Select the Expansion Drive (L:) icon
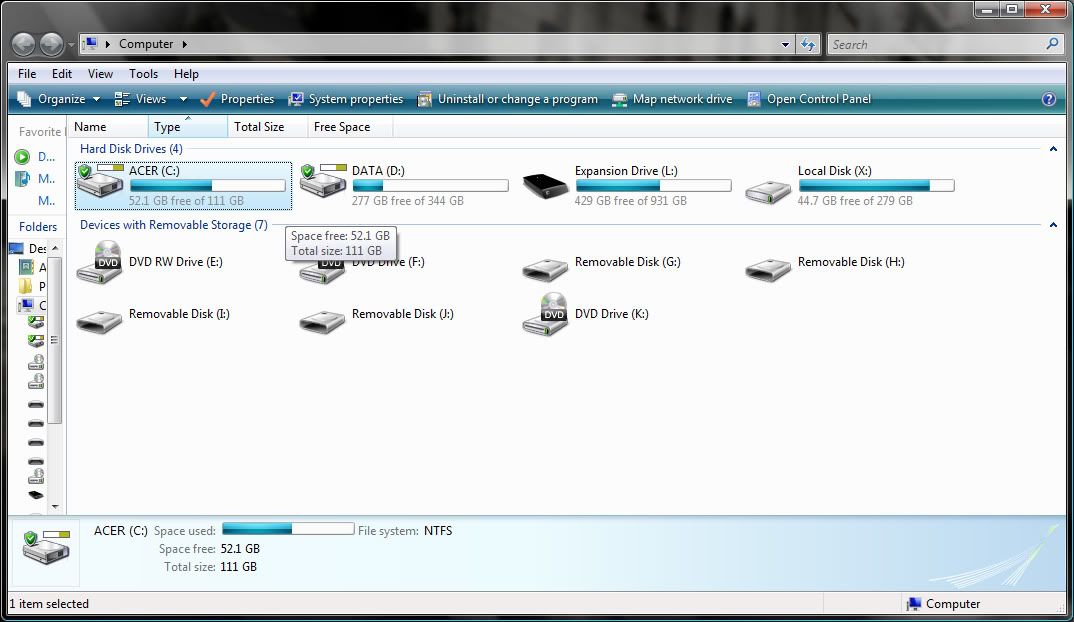The width and height of the screenshot is (1074, 622). coord(545,185)
